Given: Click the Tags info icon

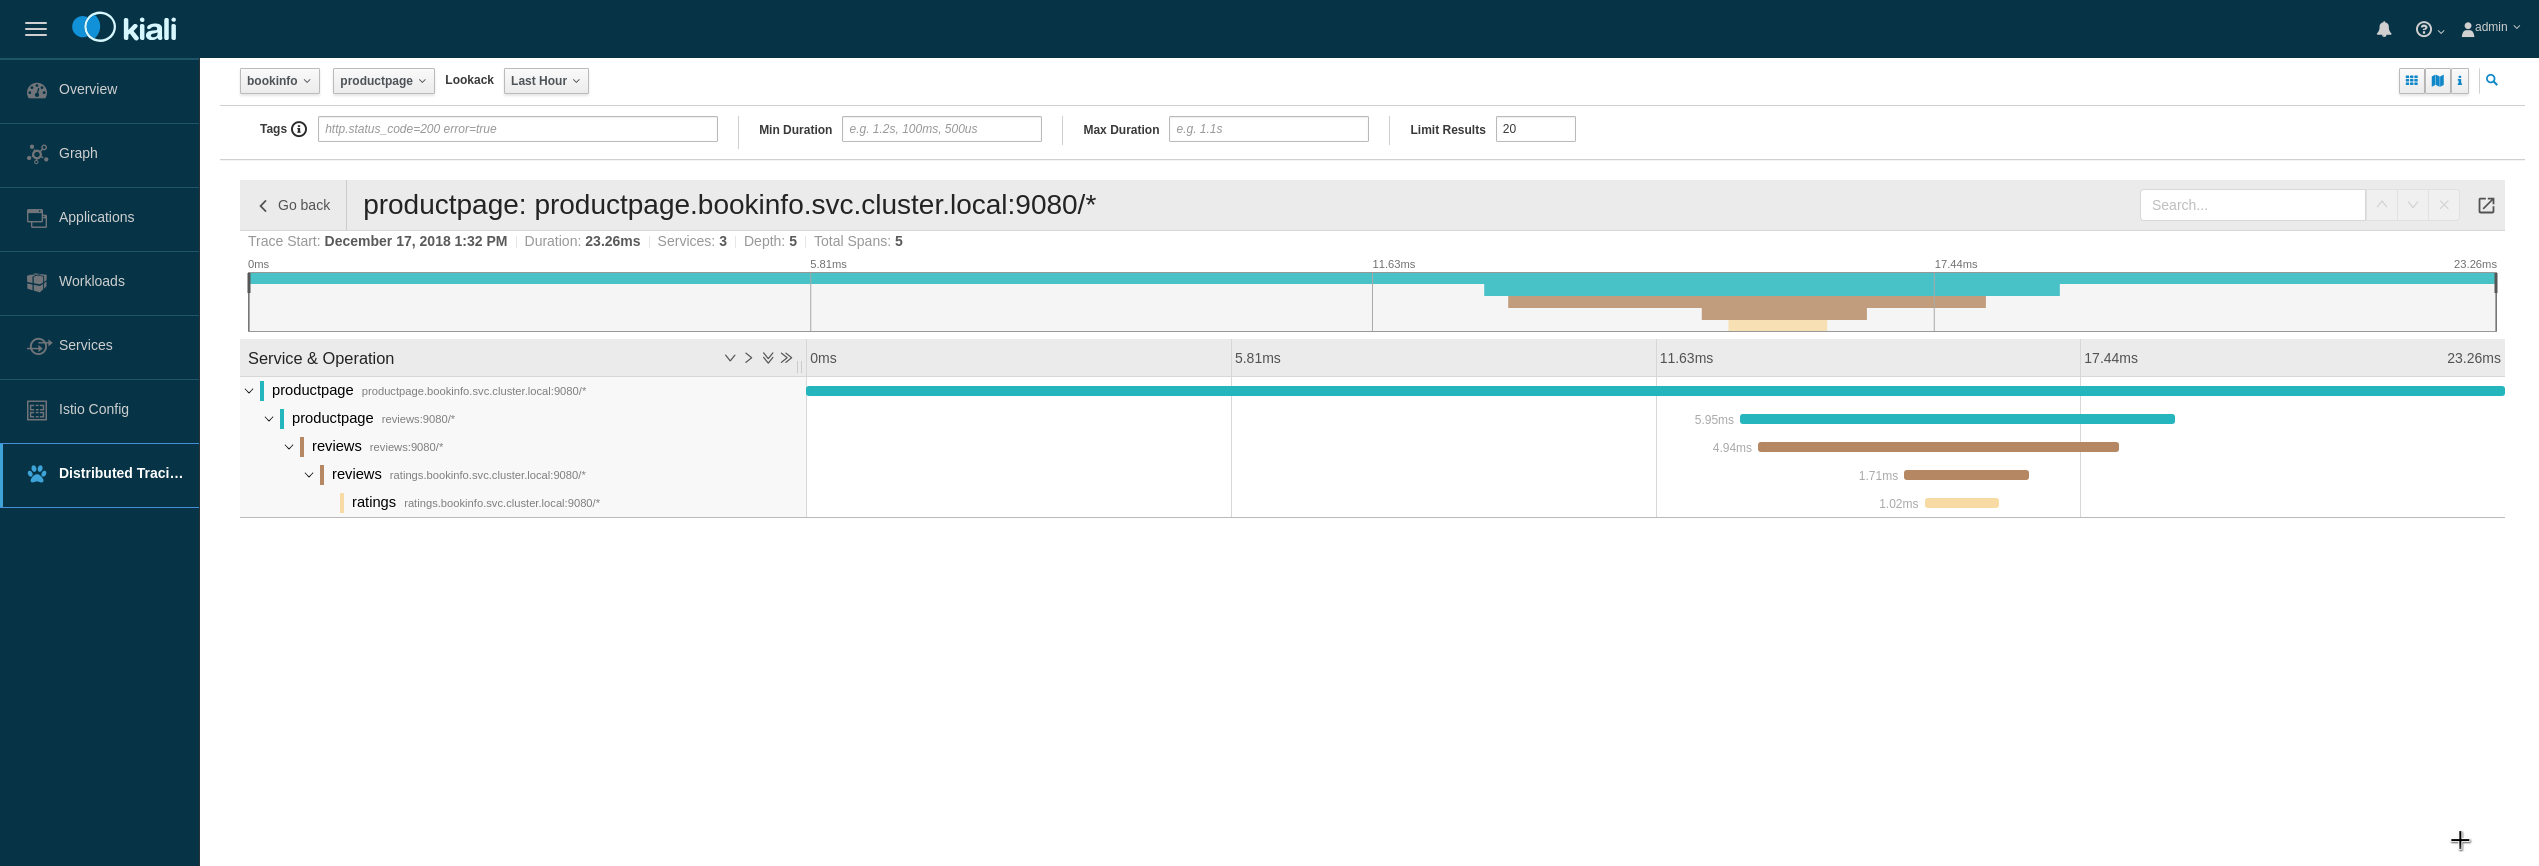Looking at the screenshot, I should click(x=299, y=129).
